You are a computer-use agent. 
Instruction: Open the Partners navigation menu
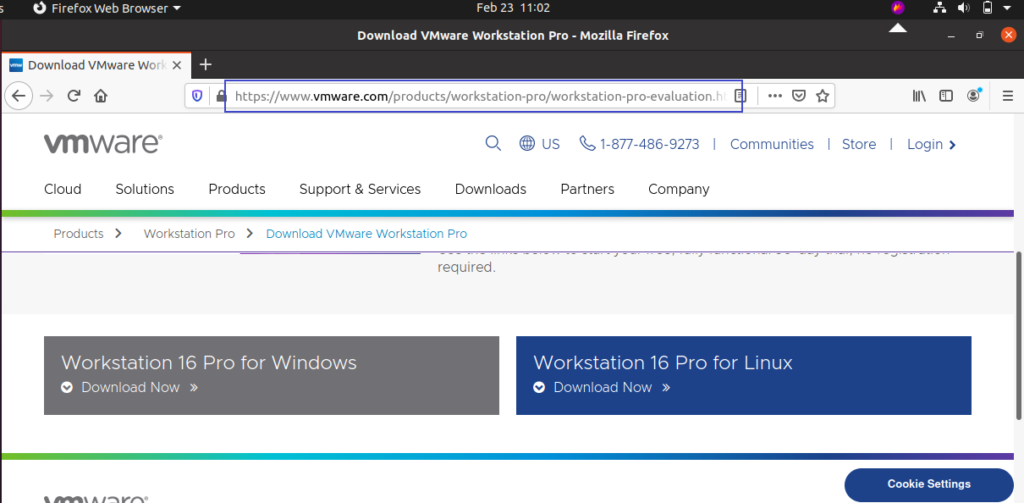tap(587, 189)
